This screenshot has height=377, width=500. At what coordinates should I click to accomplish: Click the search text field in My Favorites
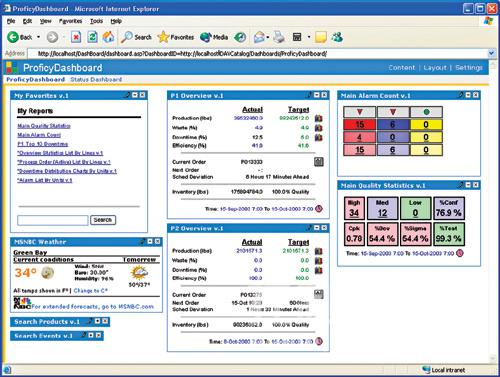click(53, 220)
